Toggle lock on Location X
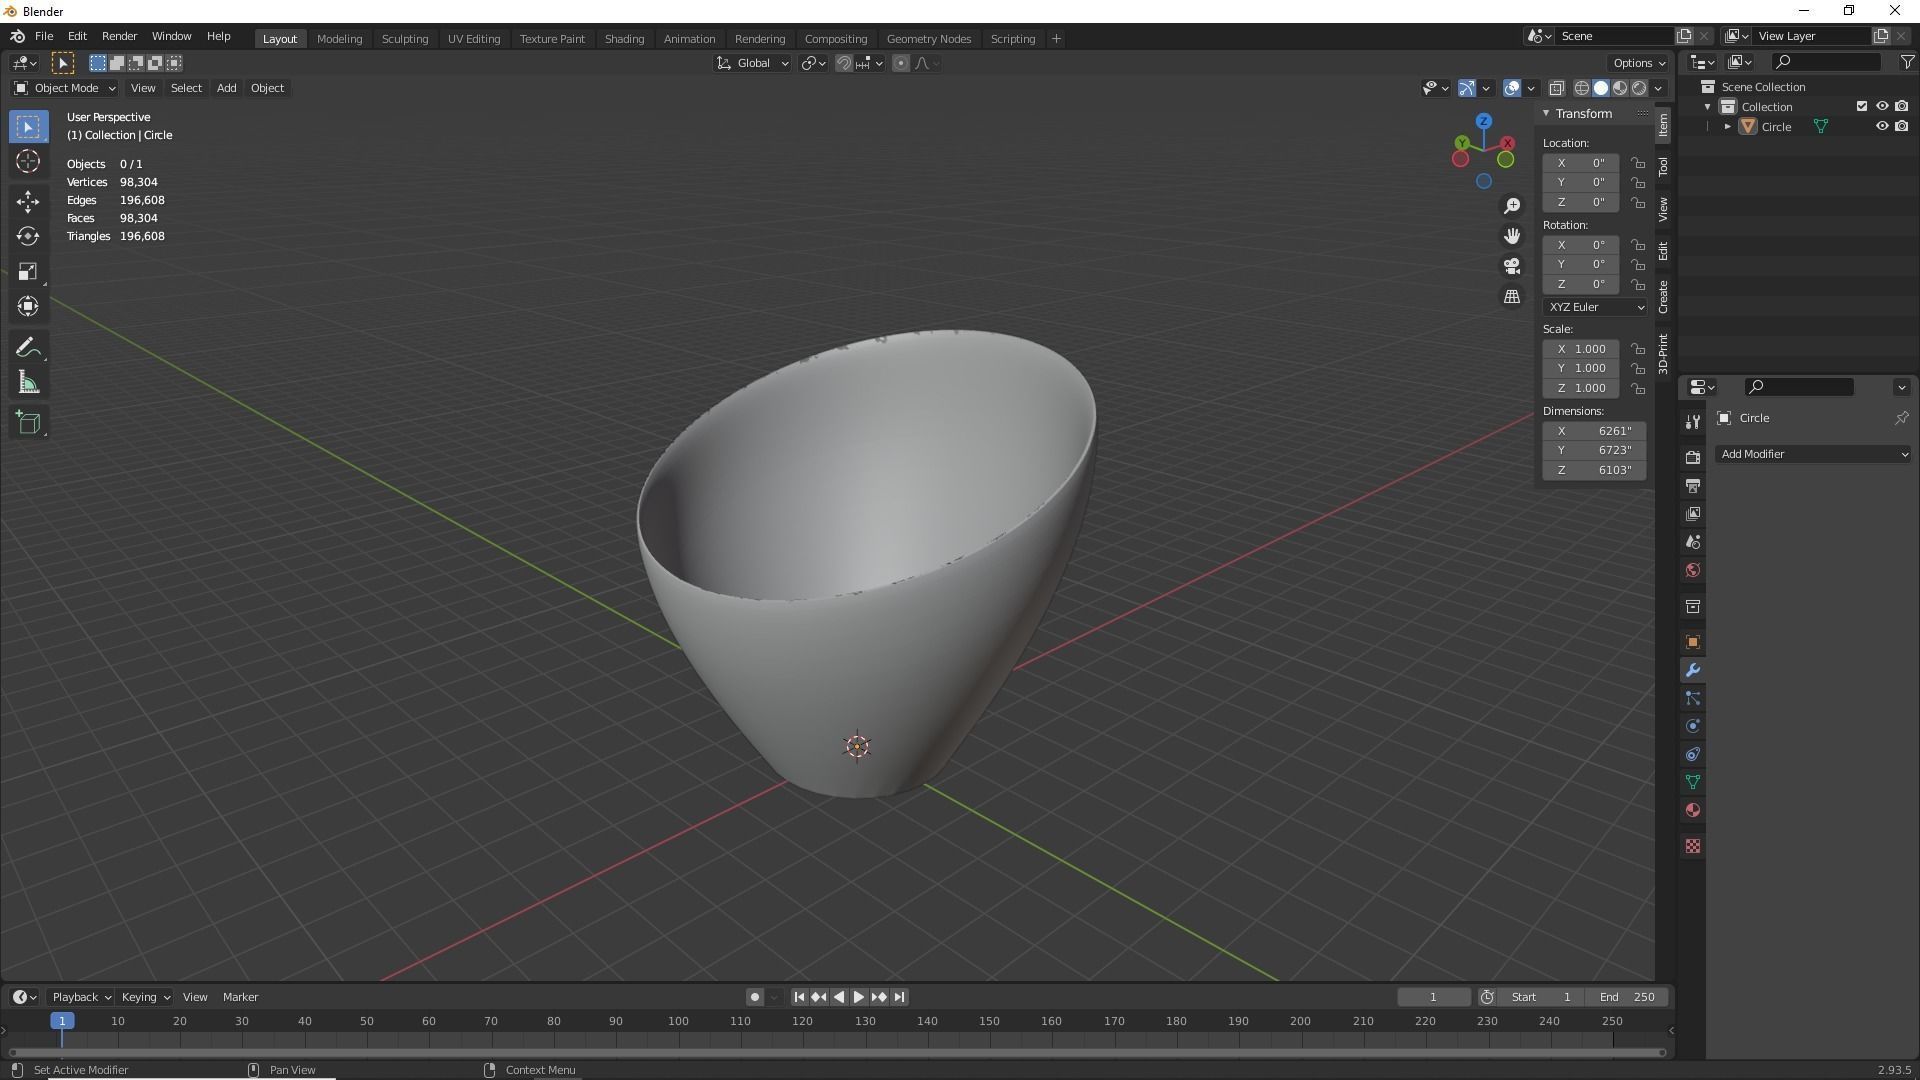The image size is (1920, 1080). (1638, 162)
